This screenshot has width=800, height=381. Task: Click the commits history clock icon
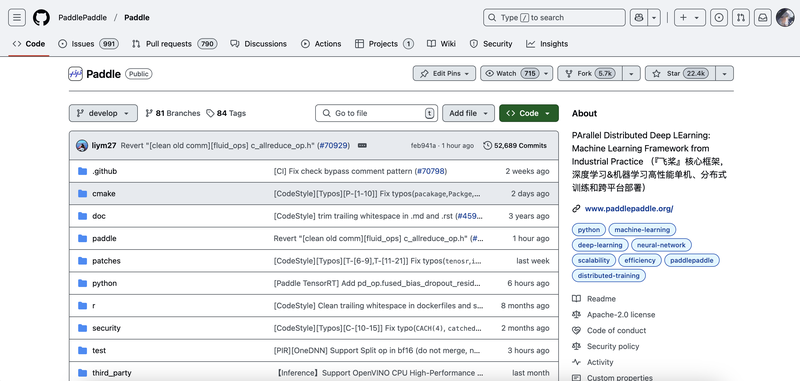tap(487, 145)
